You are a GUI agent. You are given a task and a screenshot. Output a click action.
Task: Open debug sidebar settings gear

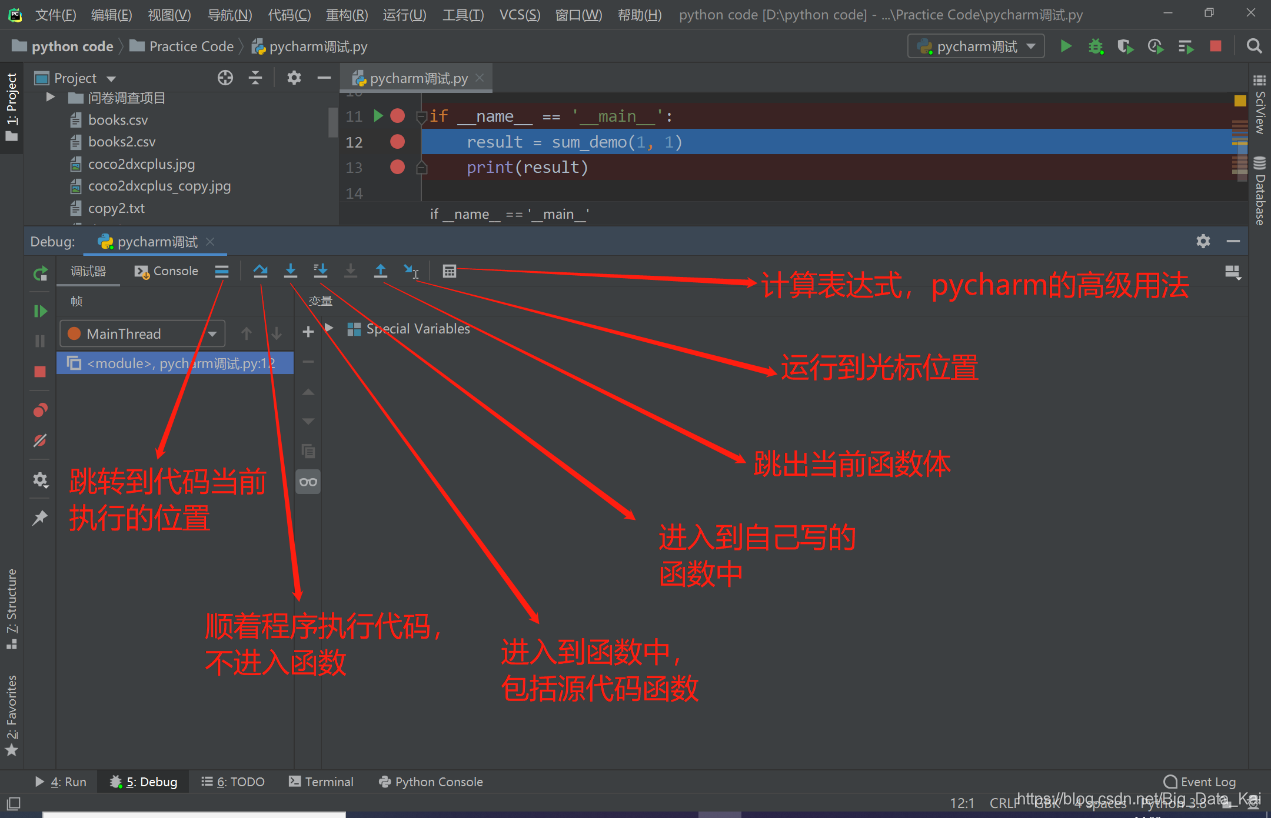tap(40, 480)
